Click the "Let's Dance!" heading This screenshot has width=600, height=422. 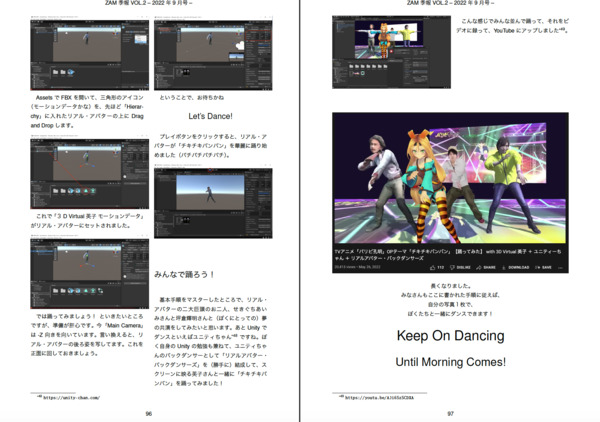(210, 116)
